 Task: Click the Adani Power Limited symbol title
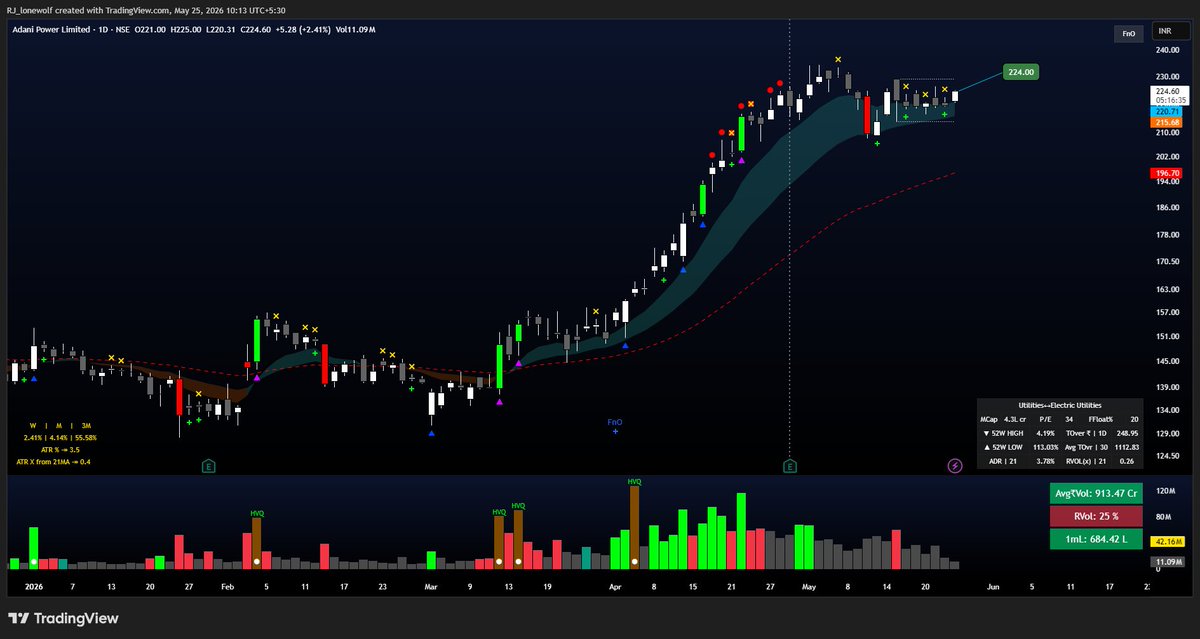pyautogui.click(x=49, y=32)
